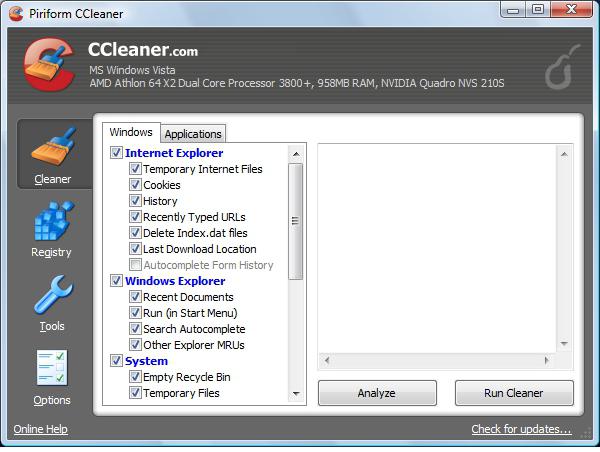The width and height of the screenshot is (600, 452).
Task: Toggle Run (in Start Menu) checkbox
Action: [x=135, y=313]
